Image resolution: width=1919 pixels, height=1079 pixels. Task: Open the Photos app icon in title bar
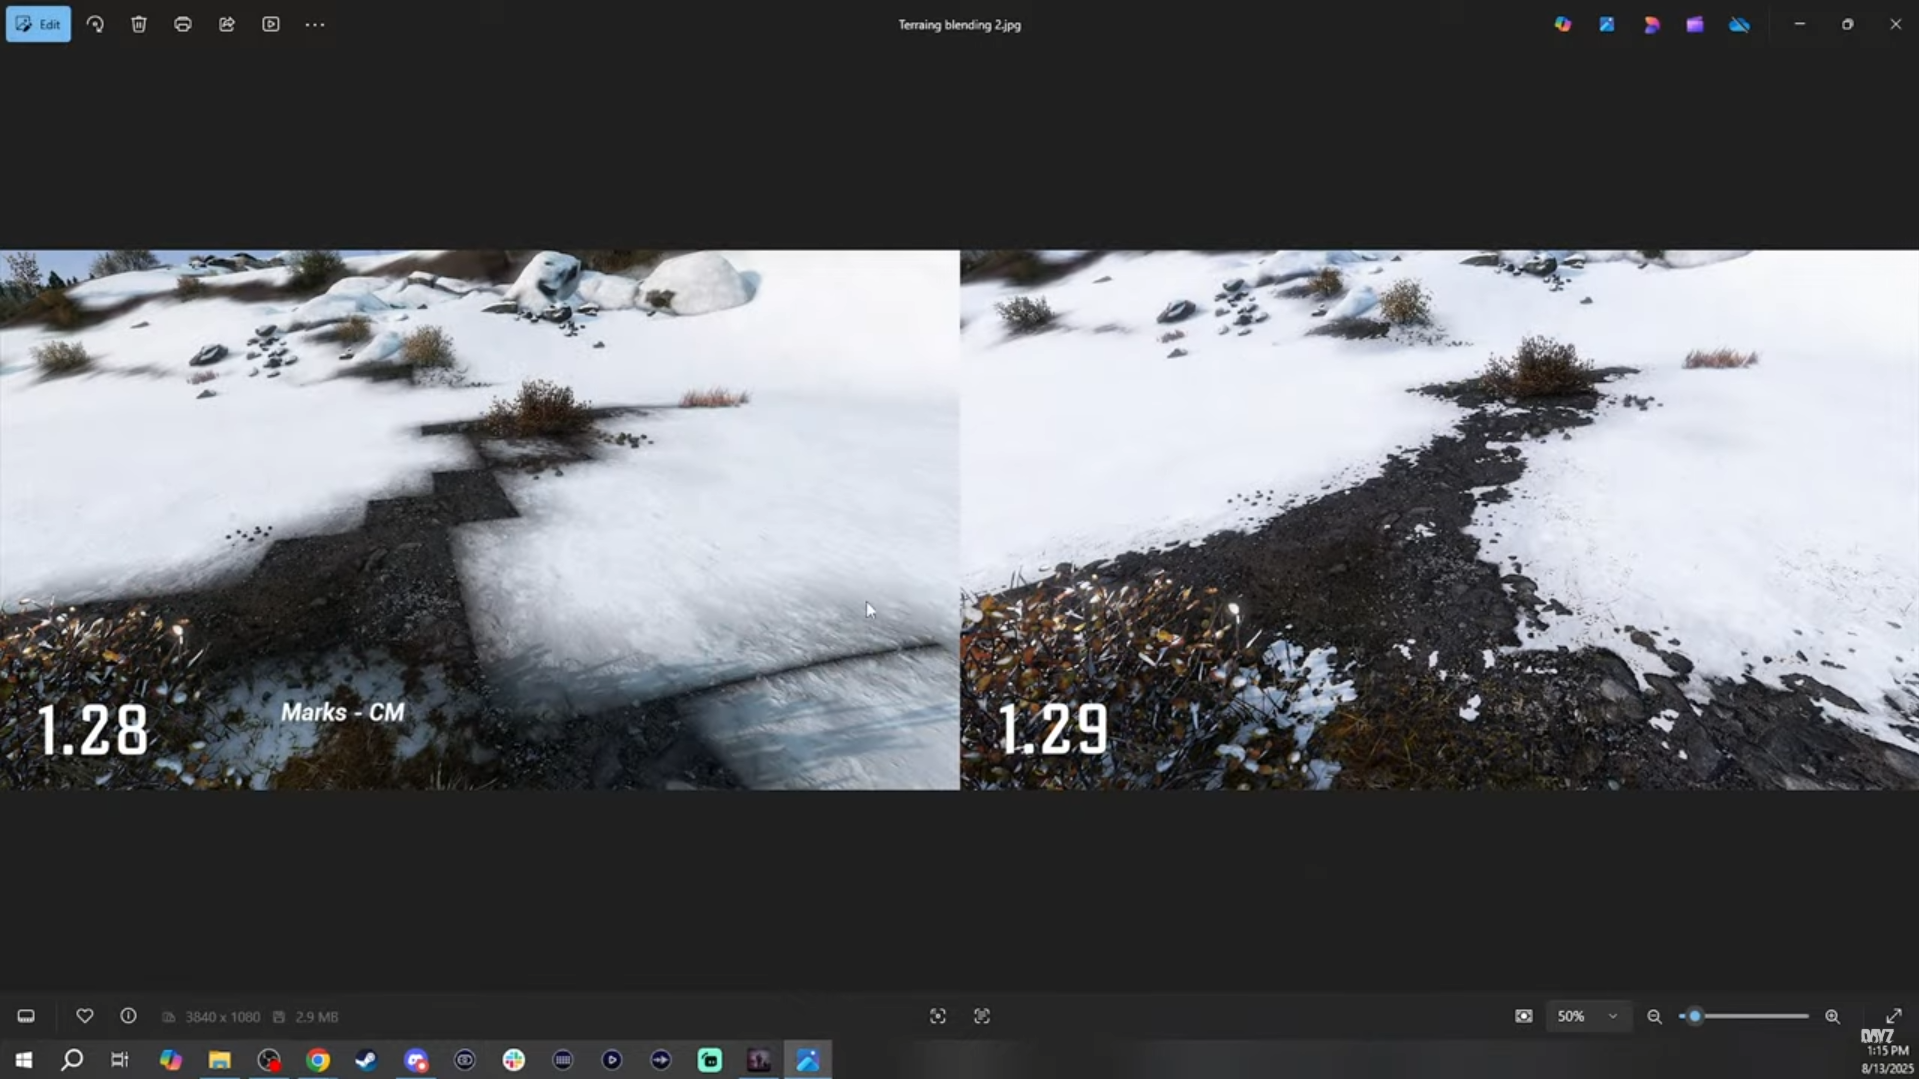click(x=1607, y=24)
